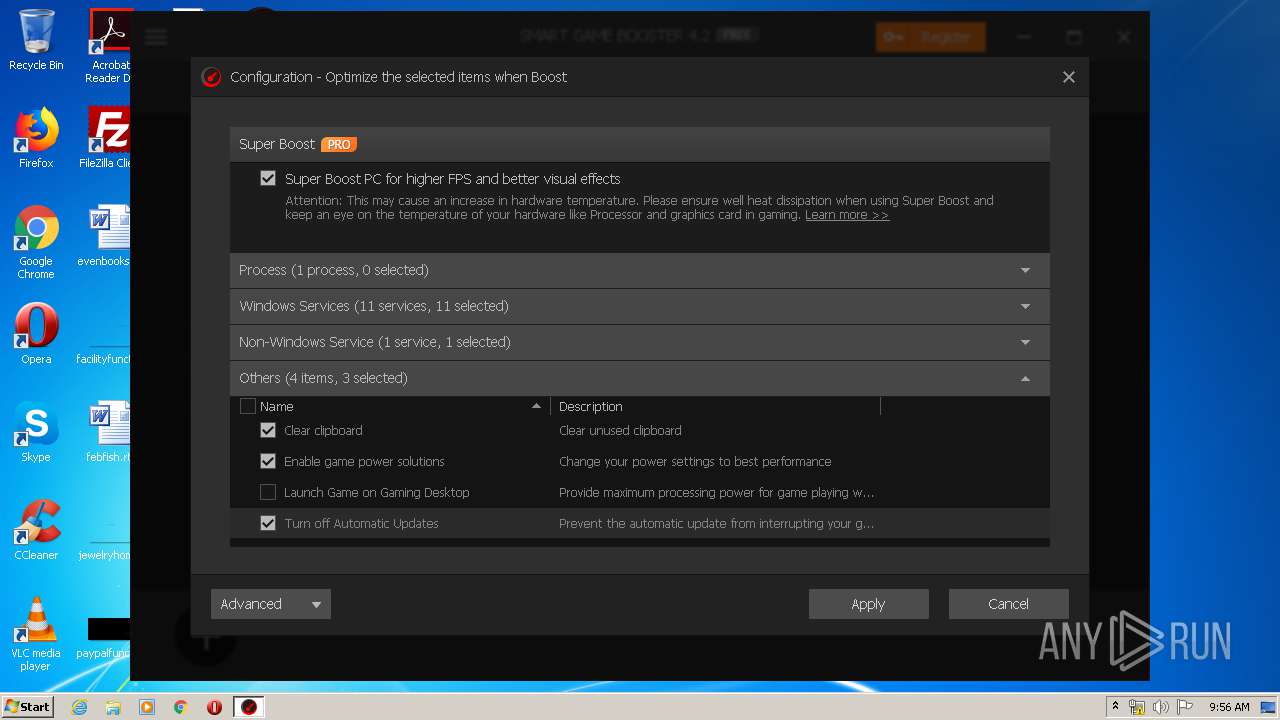Open hamburger menu in Smart Game Booster window
The width and height of the screenshot is (1280, 720).
coord(156,37)
